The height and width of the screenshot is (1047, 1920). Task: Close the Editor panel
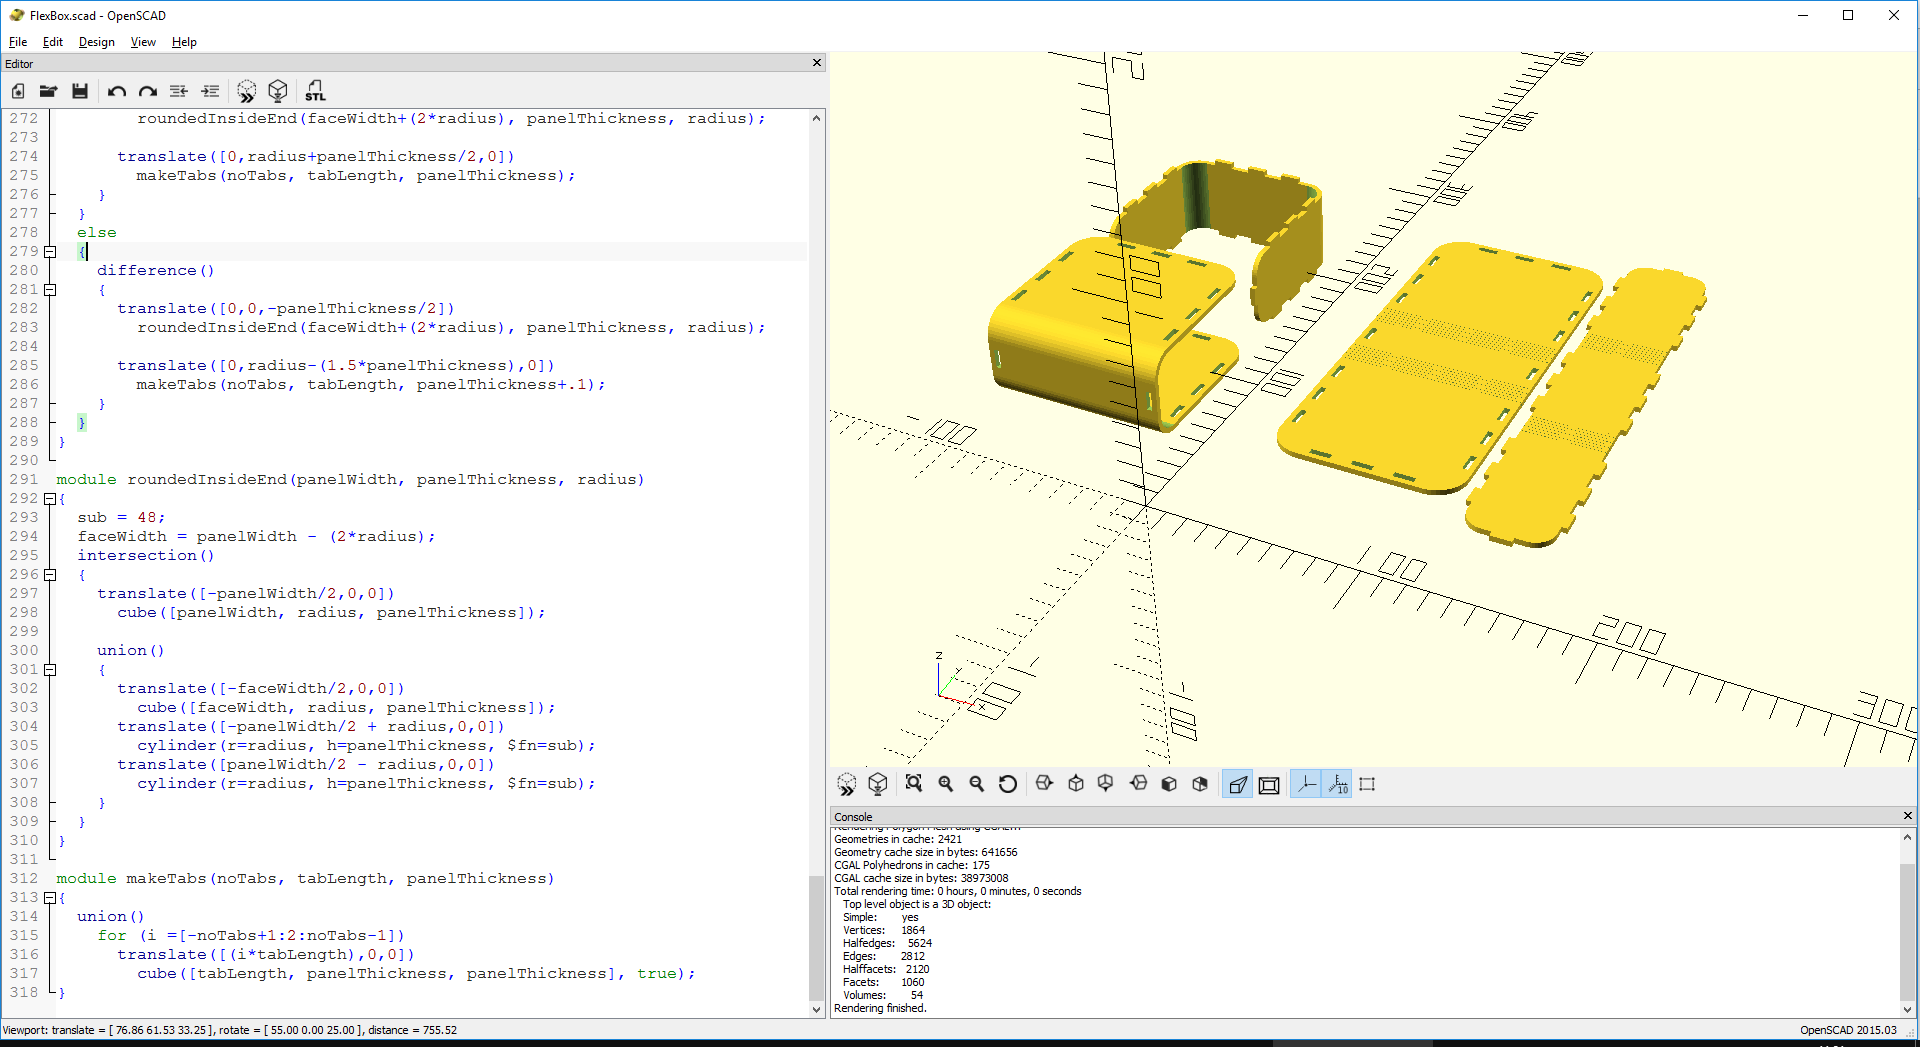[817, 63]
